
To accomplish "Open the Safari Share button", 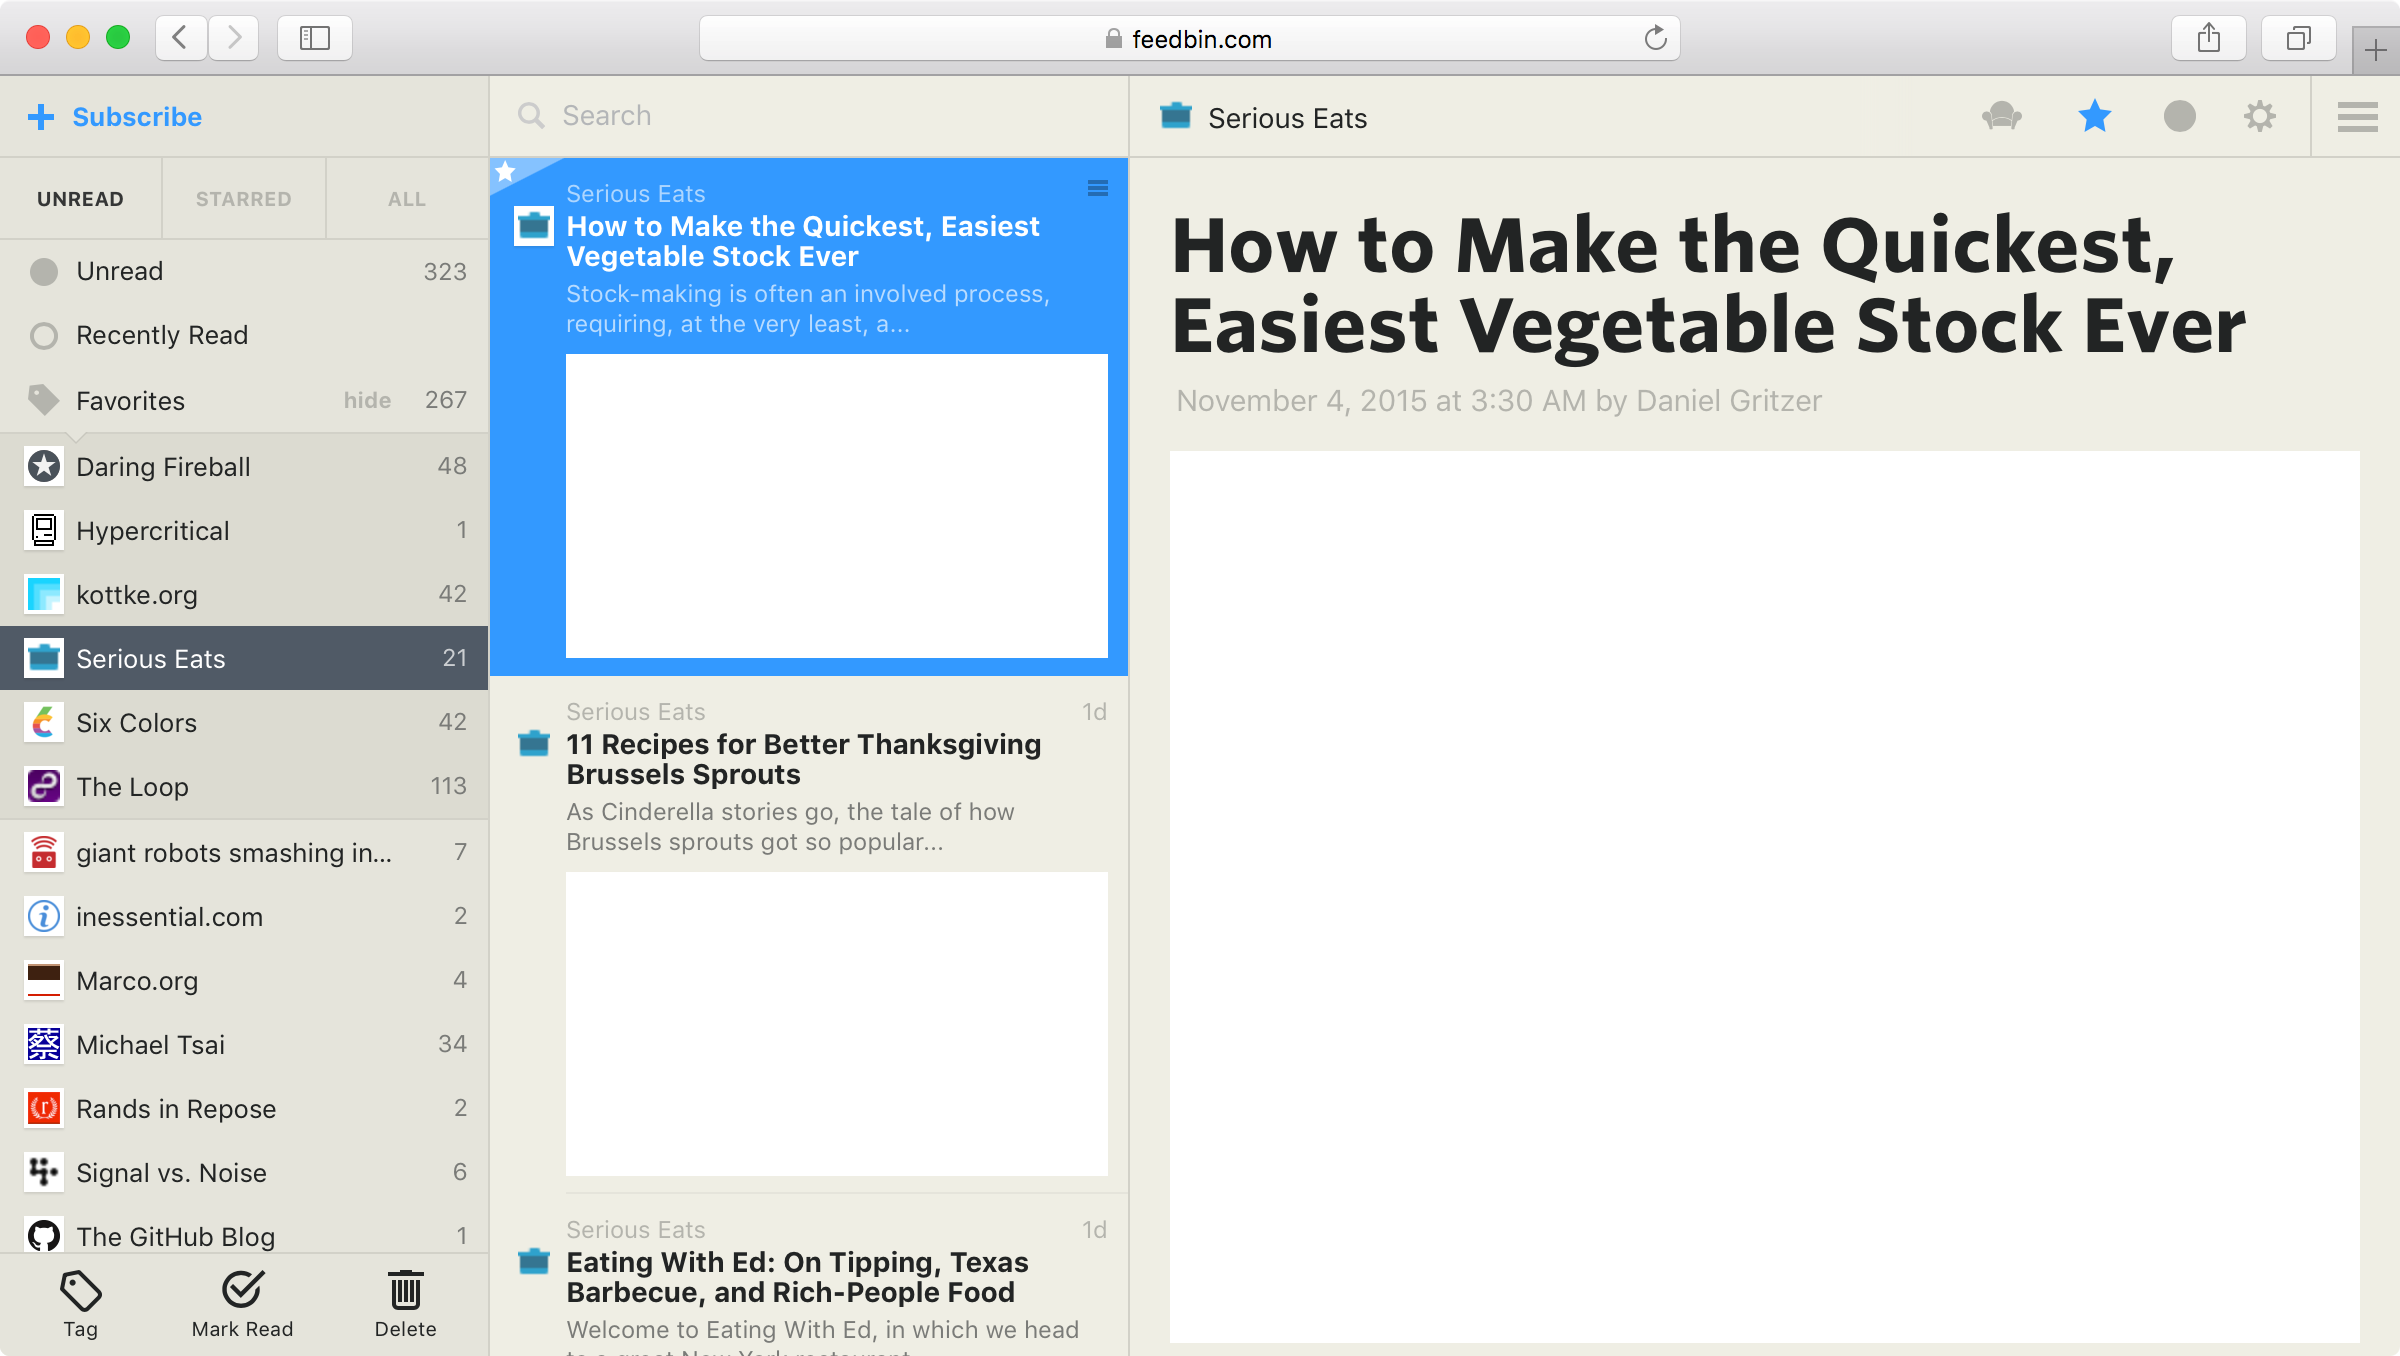I will pos(2209,38).
